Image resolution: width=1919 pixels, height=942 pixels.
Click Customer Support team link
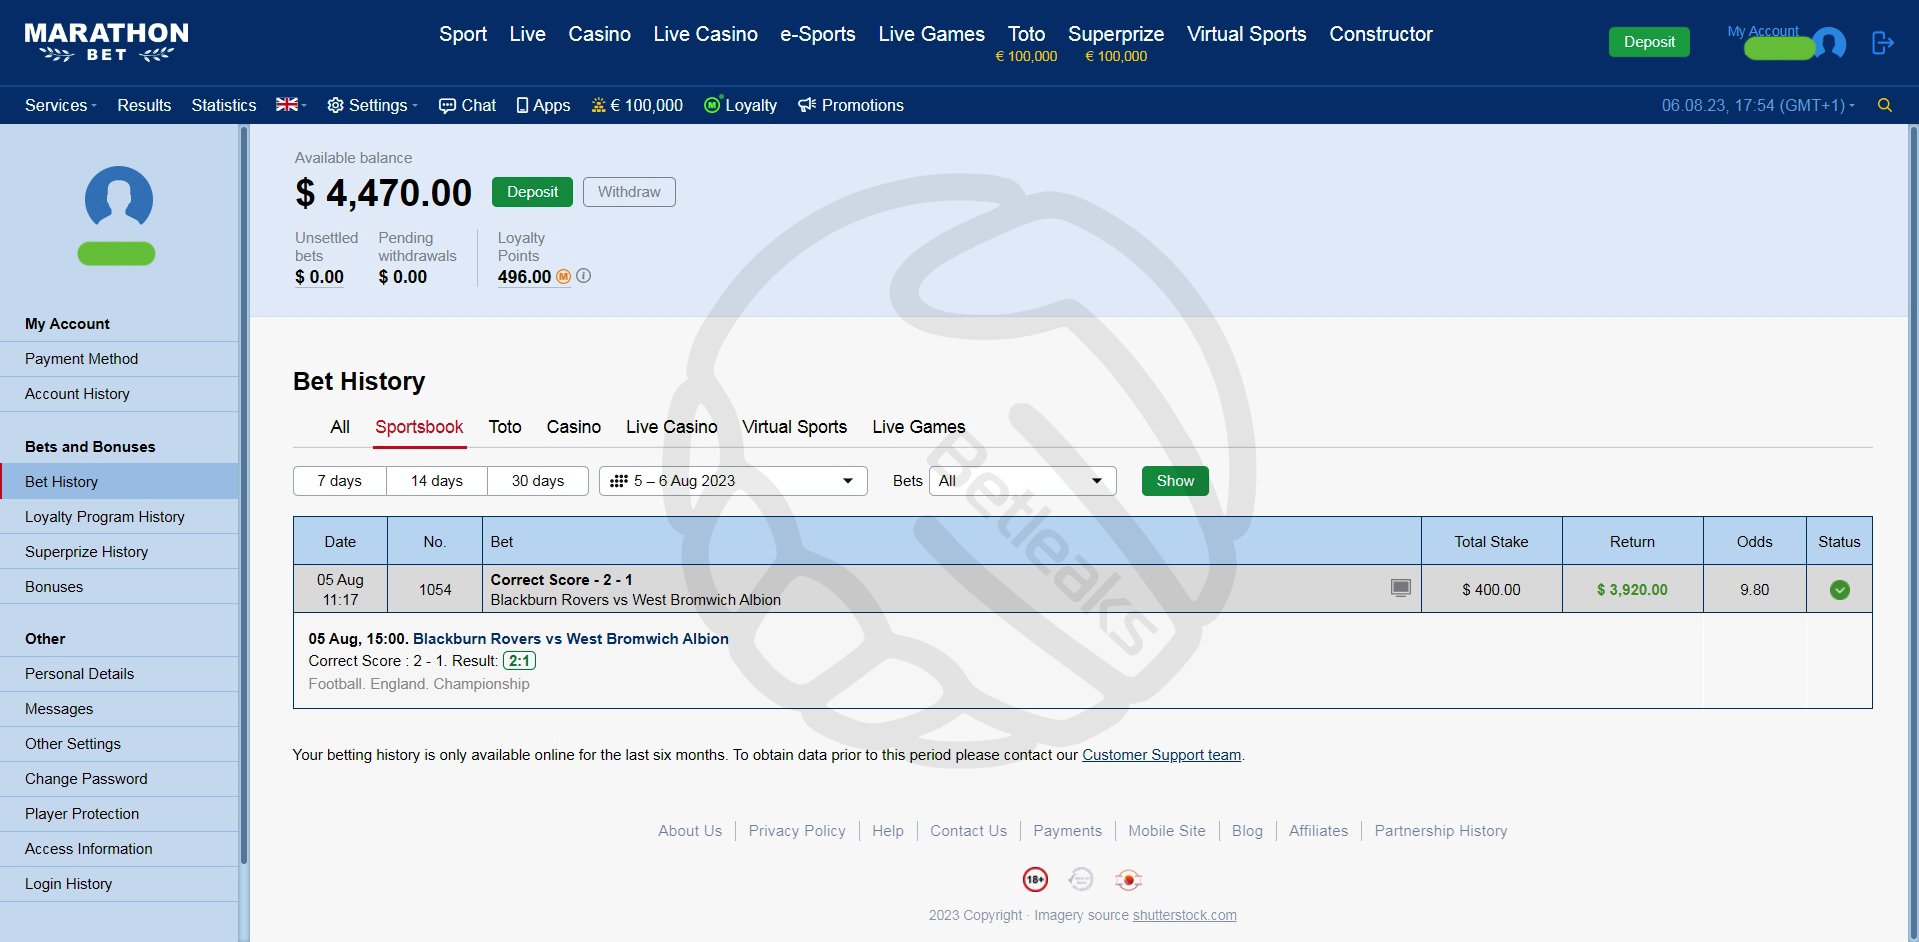(x=1161, y=755)
